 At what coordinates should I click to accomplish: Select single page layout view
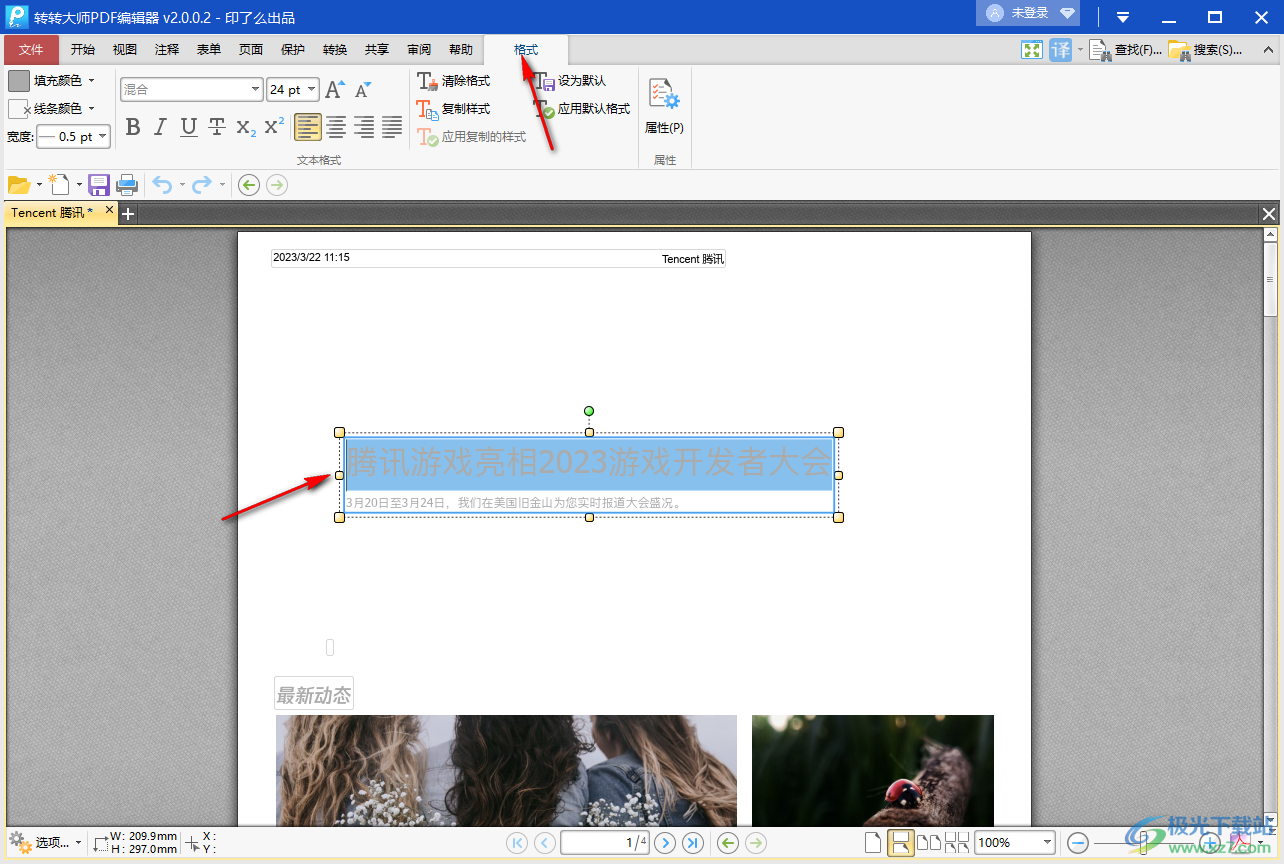tap(873, 843)
